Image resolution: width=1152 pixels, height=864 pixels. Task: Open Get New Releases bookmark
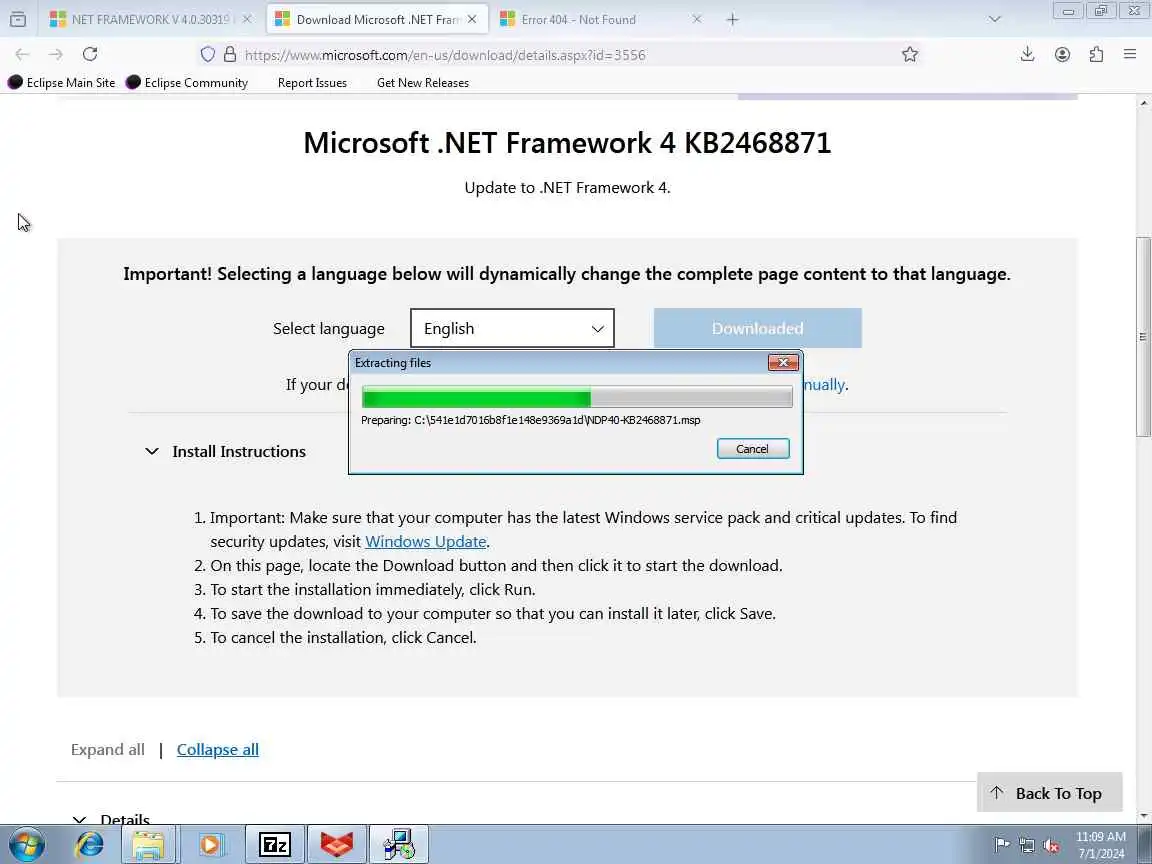[x=423, y=82]
